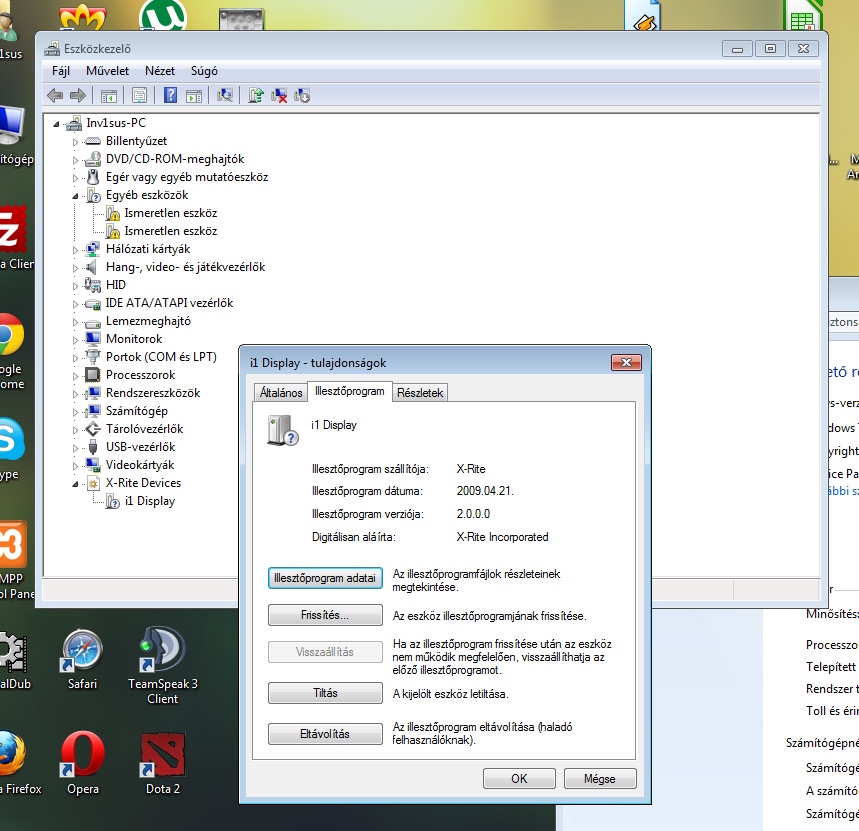The width and height of the screenshot is (859, 831).
Task: Click the Inv1sus-PC computer icon
Action: (x=73, y=123)
